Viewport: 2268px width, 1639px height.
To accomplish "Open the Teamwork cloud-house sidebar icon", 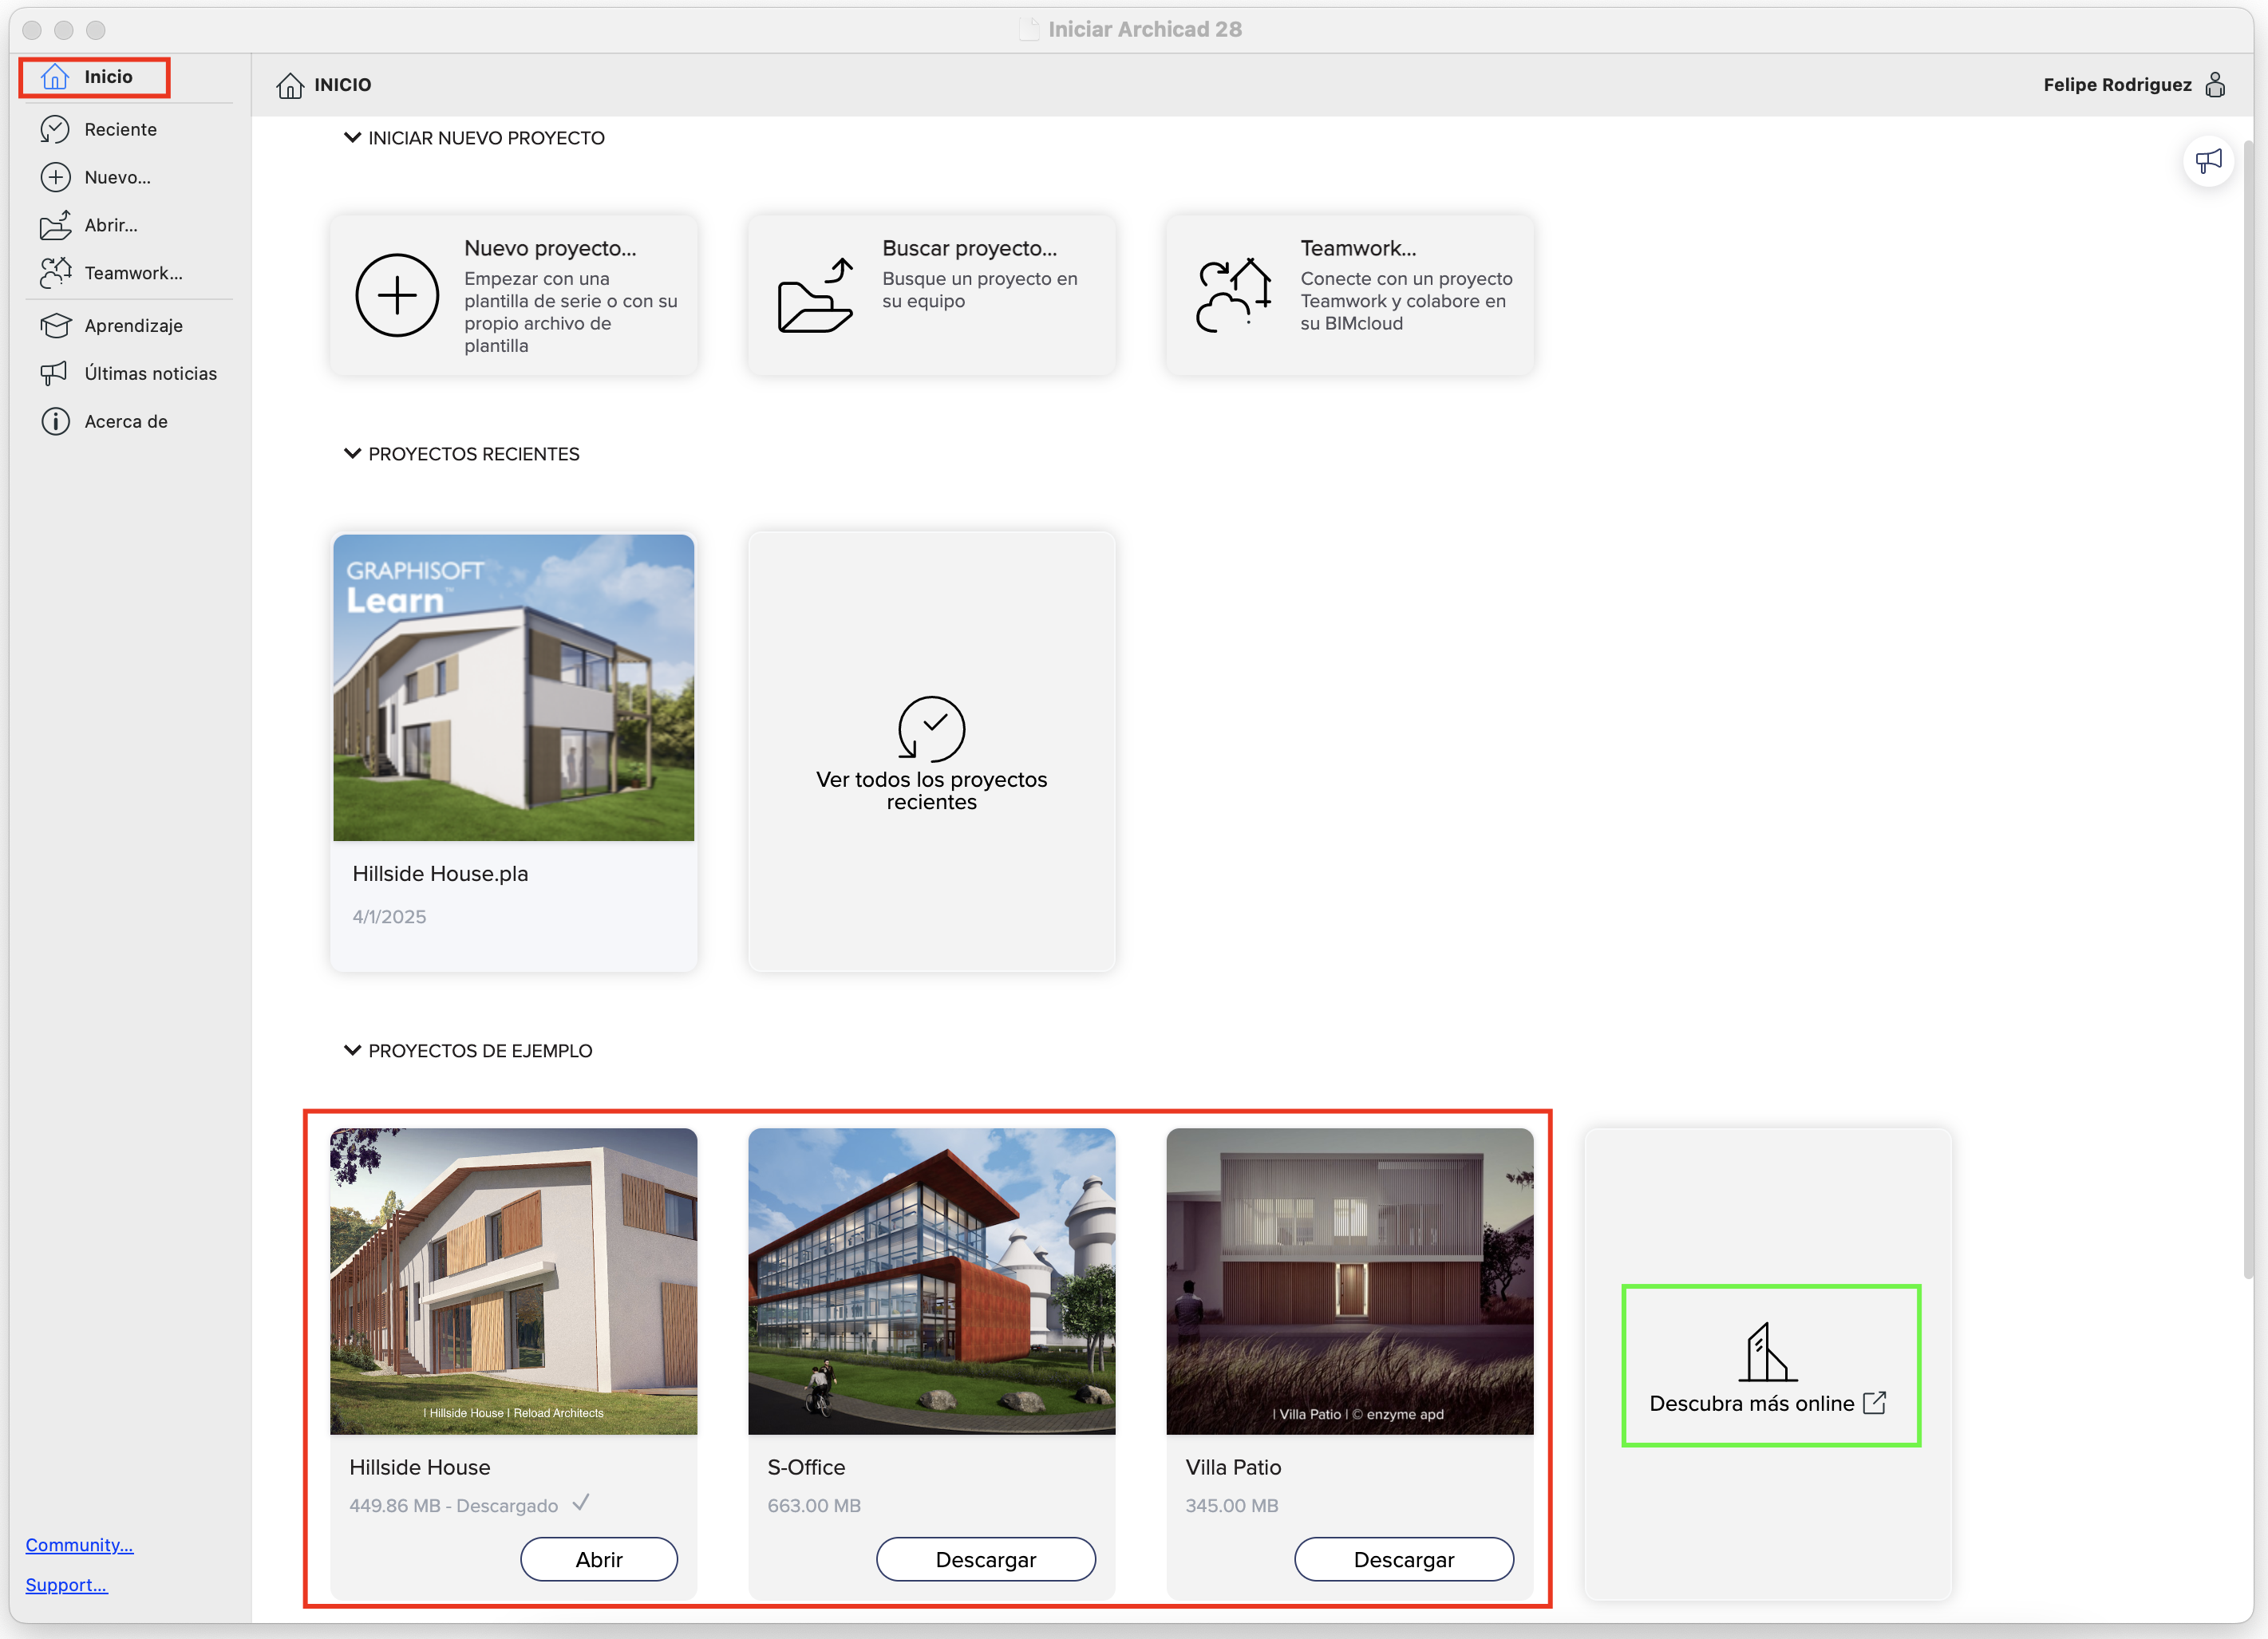I will [x=55, y=272].
